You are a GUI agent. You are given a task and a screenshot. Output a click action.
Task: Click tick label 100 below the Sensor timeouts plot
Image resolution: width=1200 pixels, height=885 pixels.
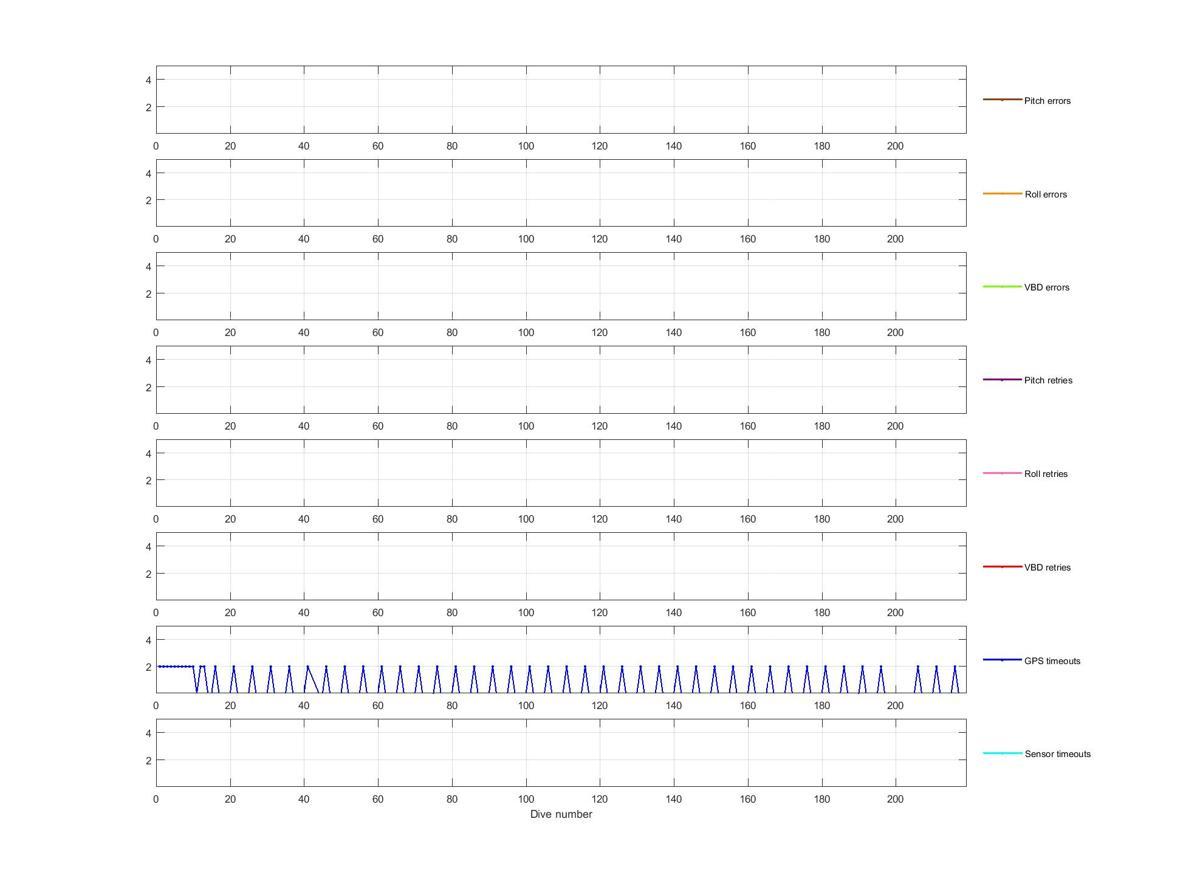(526, 799)
